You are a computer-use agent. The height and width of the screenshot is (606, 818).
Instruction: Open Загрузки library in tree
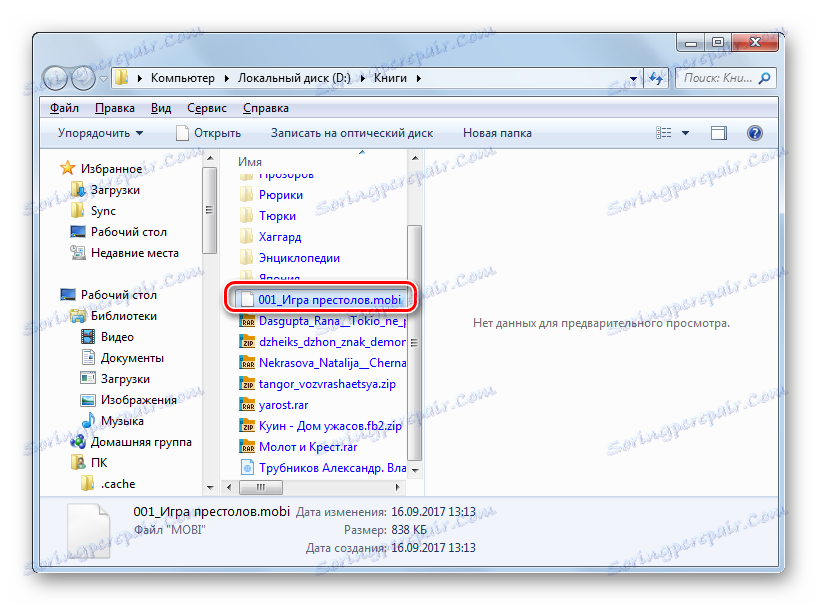125,379
